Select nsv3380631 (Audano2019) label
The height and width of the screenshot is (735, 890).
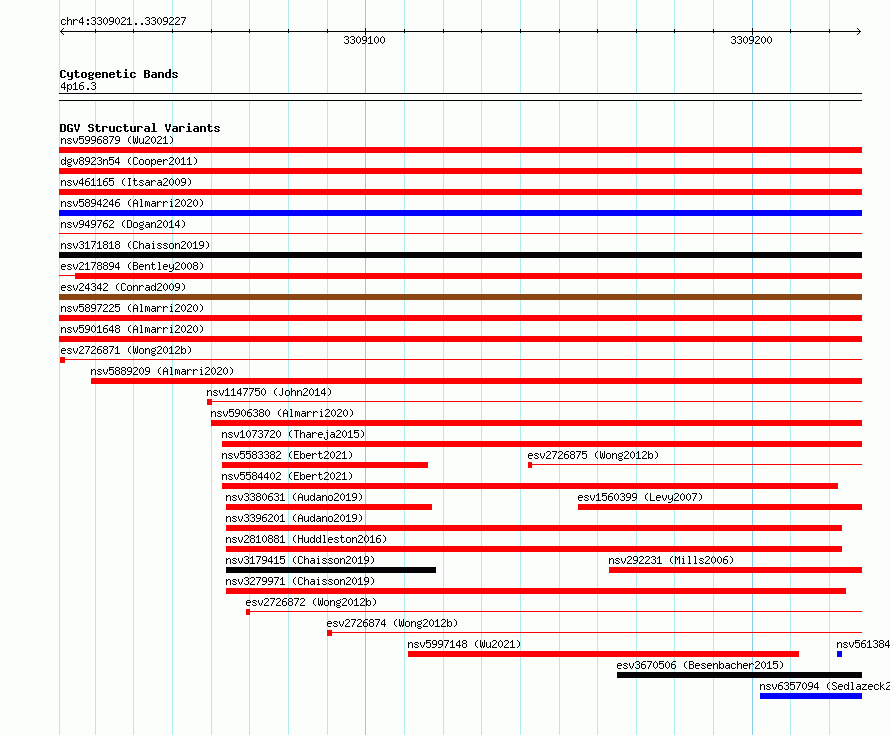294,497
